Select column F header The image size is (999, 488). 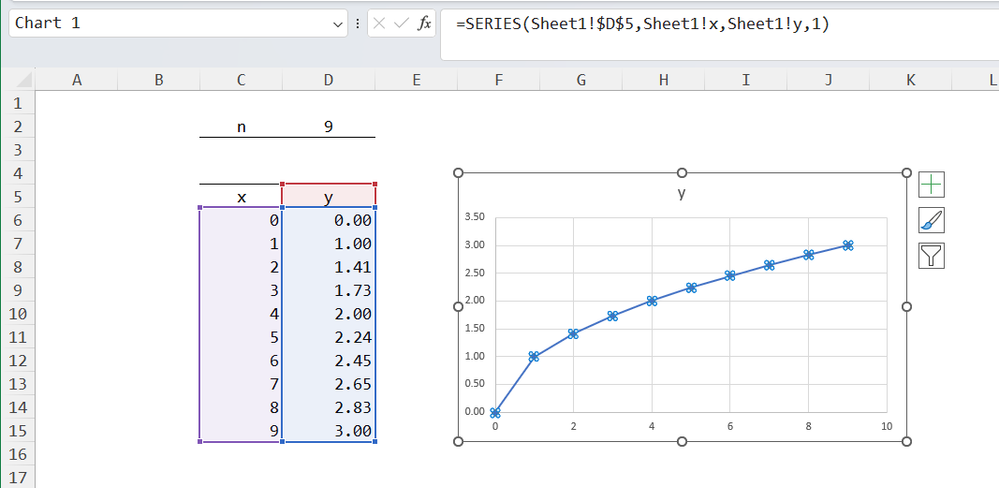tap(498, 80)
